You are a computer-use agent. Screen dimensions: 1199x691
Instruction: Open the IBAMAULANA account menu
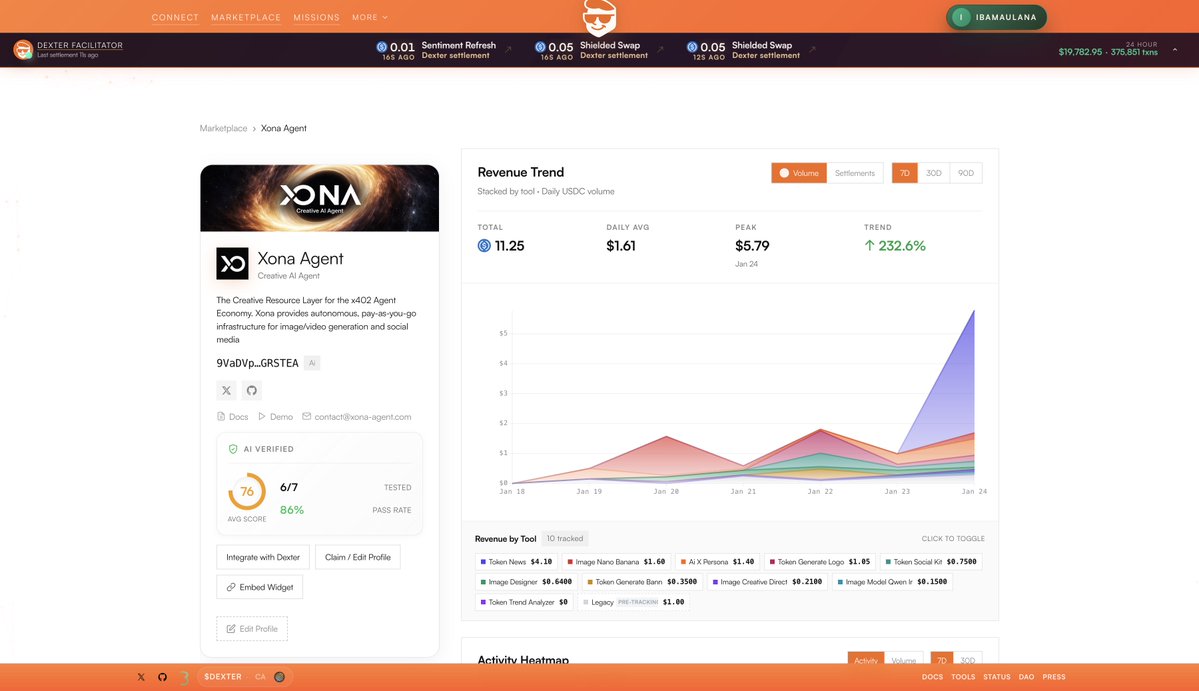click(996, 17)
